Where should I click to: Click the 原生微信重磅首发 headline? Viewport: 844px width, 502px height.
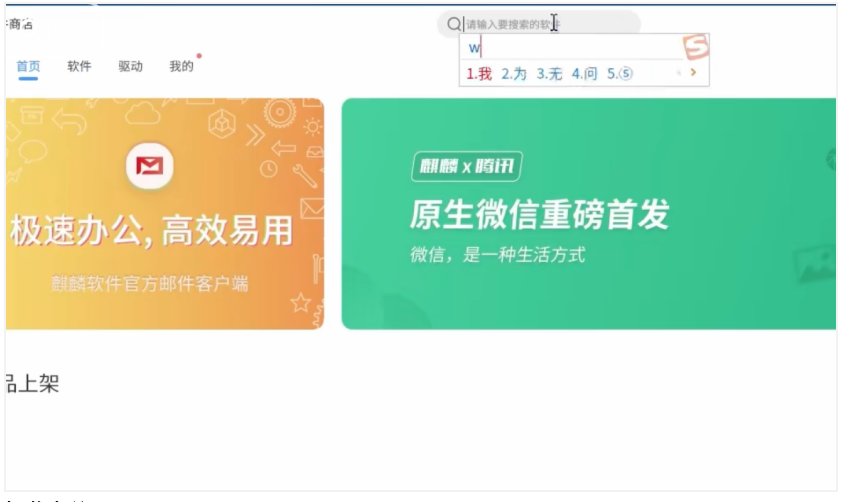point(539,214)
